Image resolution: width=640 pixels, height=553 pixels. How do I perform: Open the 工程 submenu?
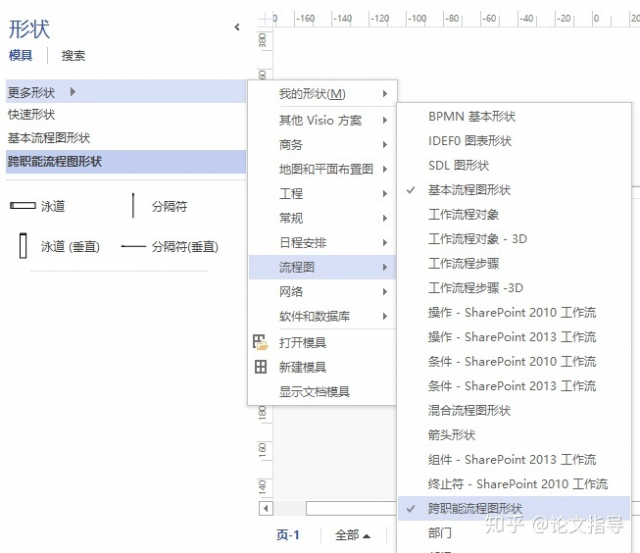322,193
